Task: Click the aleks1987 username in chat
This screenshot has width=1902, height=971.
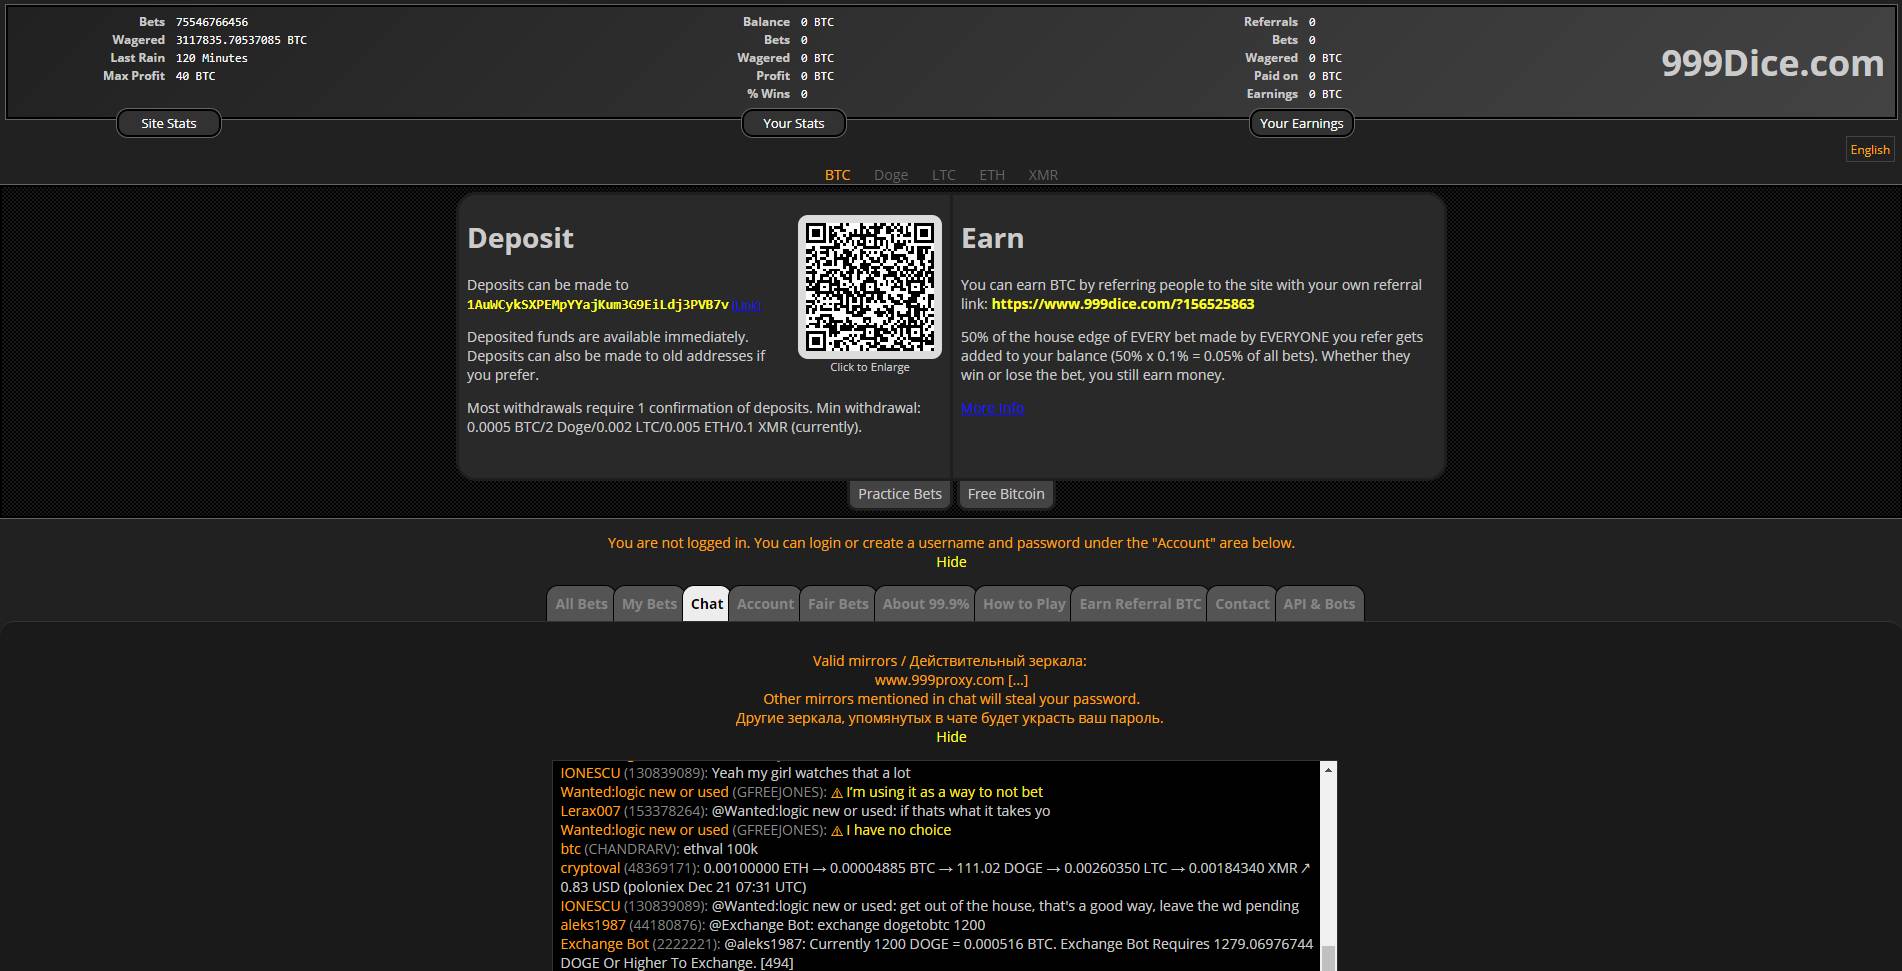Action: coord(593,925)
